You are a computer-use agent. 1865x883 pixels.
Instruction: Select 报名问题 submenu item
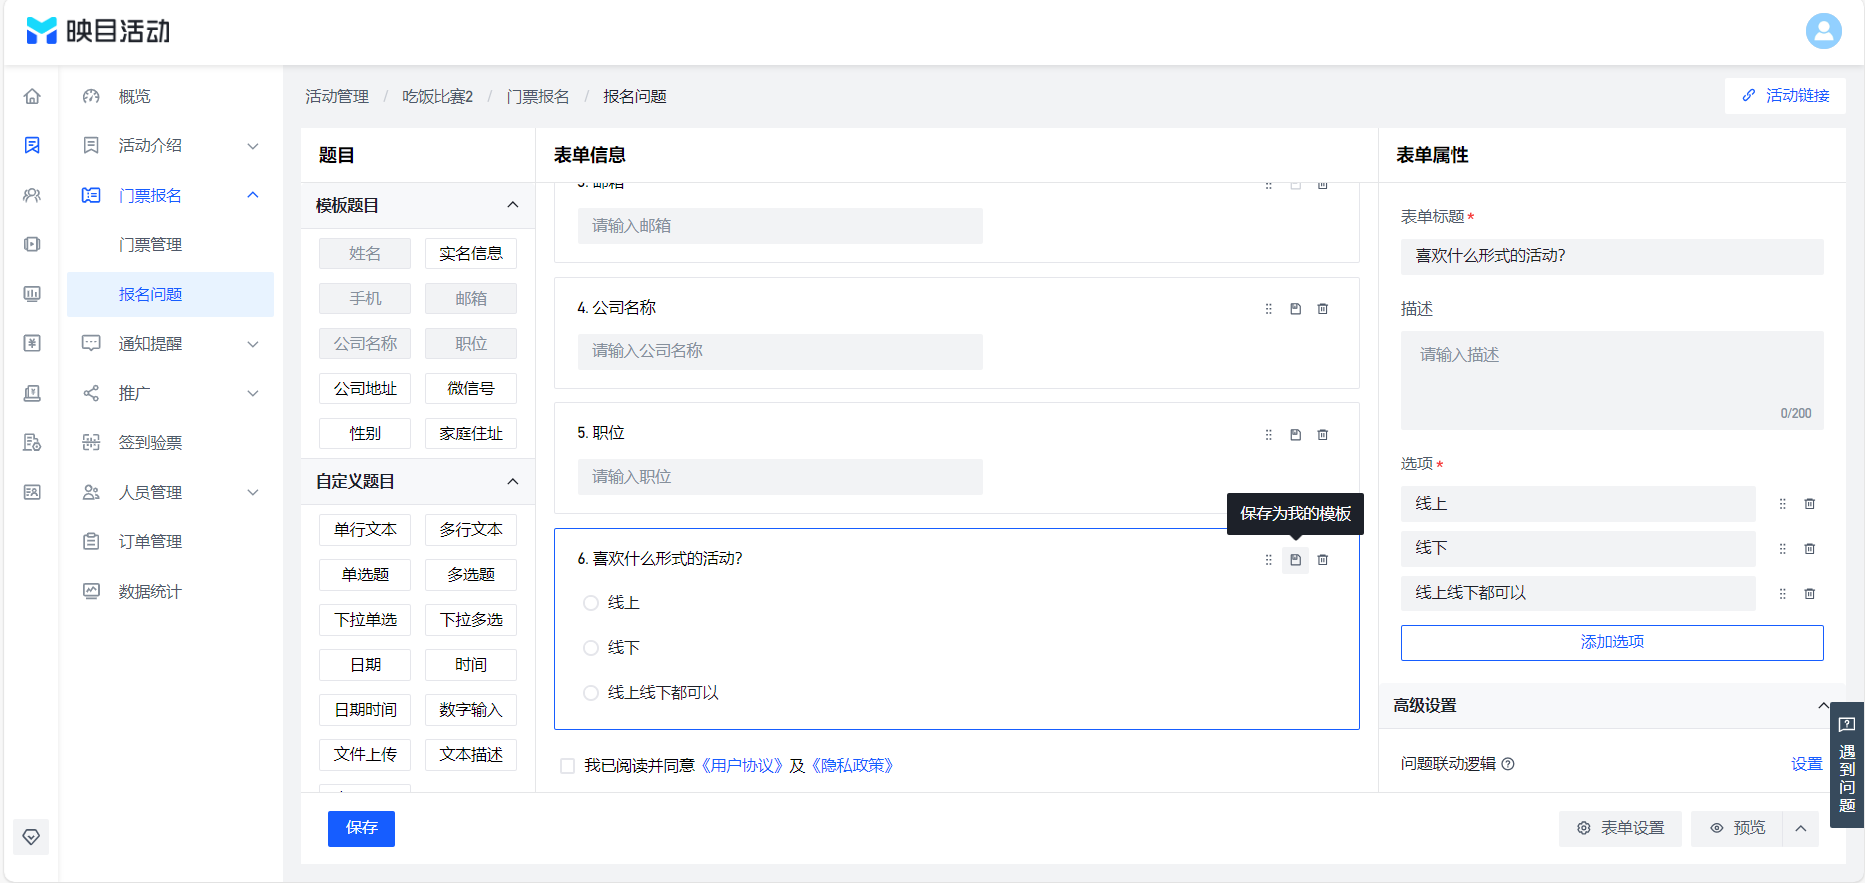point(170,294)
